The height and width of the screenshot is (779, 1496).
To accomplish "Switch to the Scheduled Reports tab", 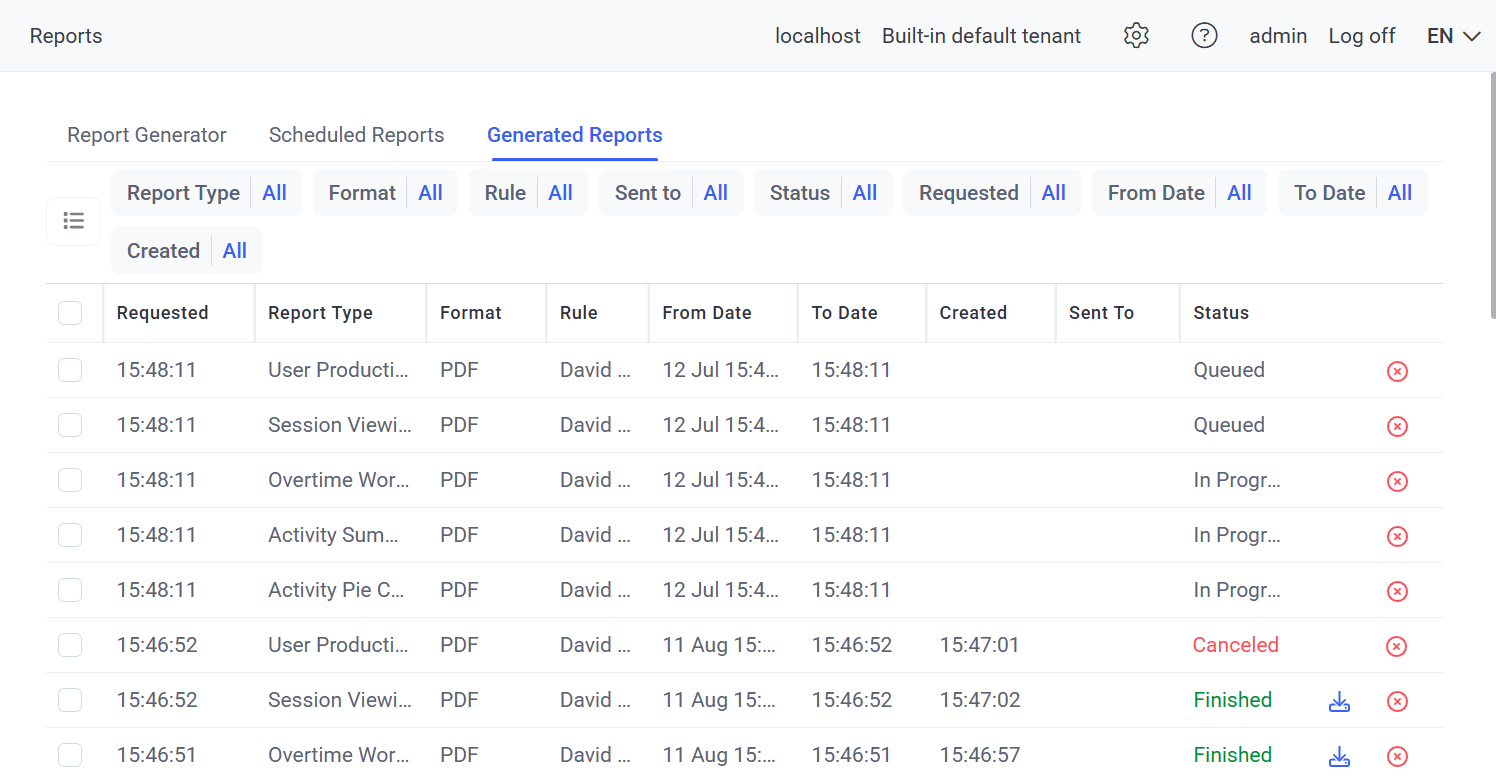I will point(356,135).
